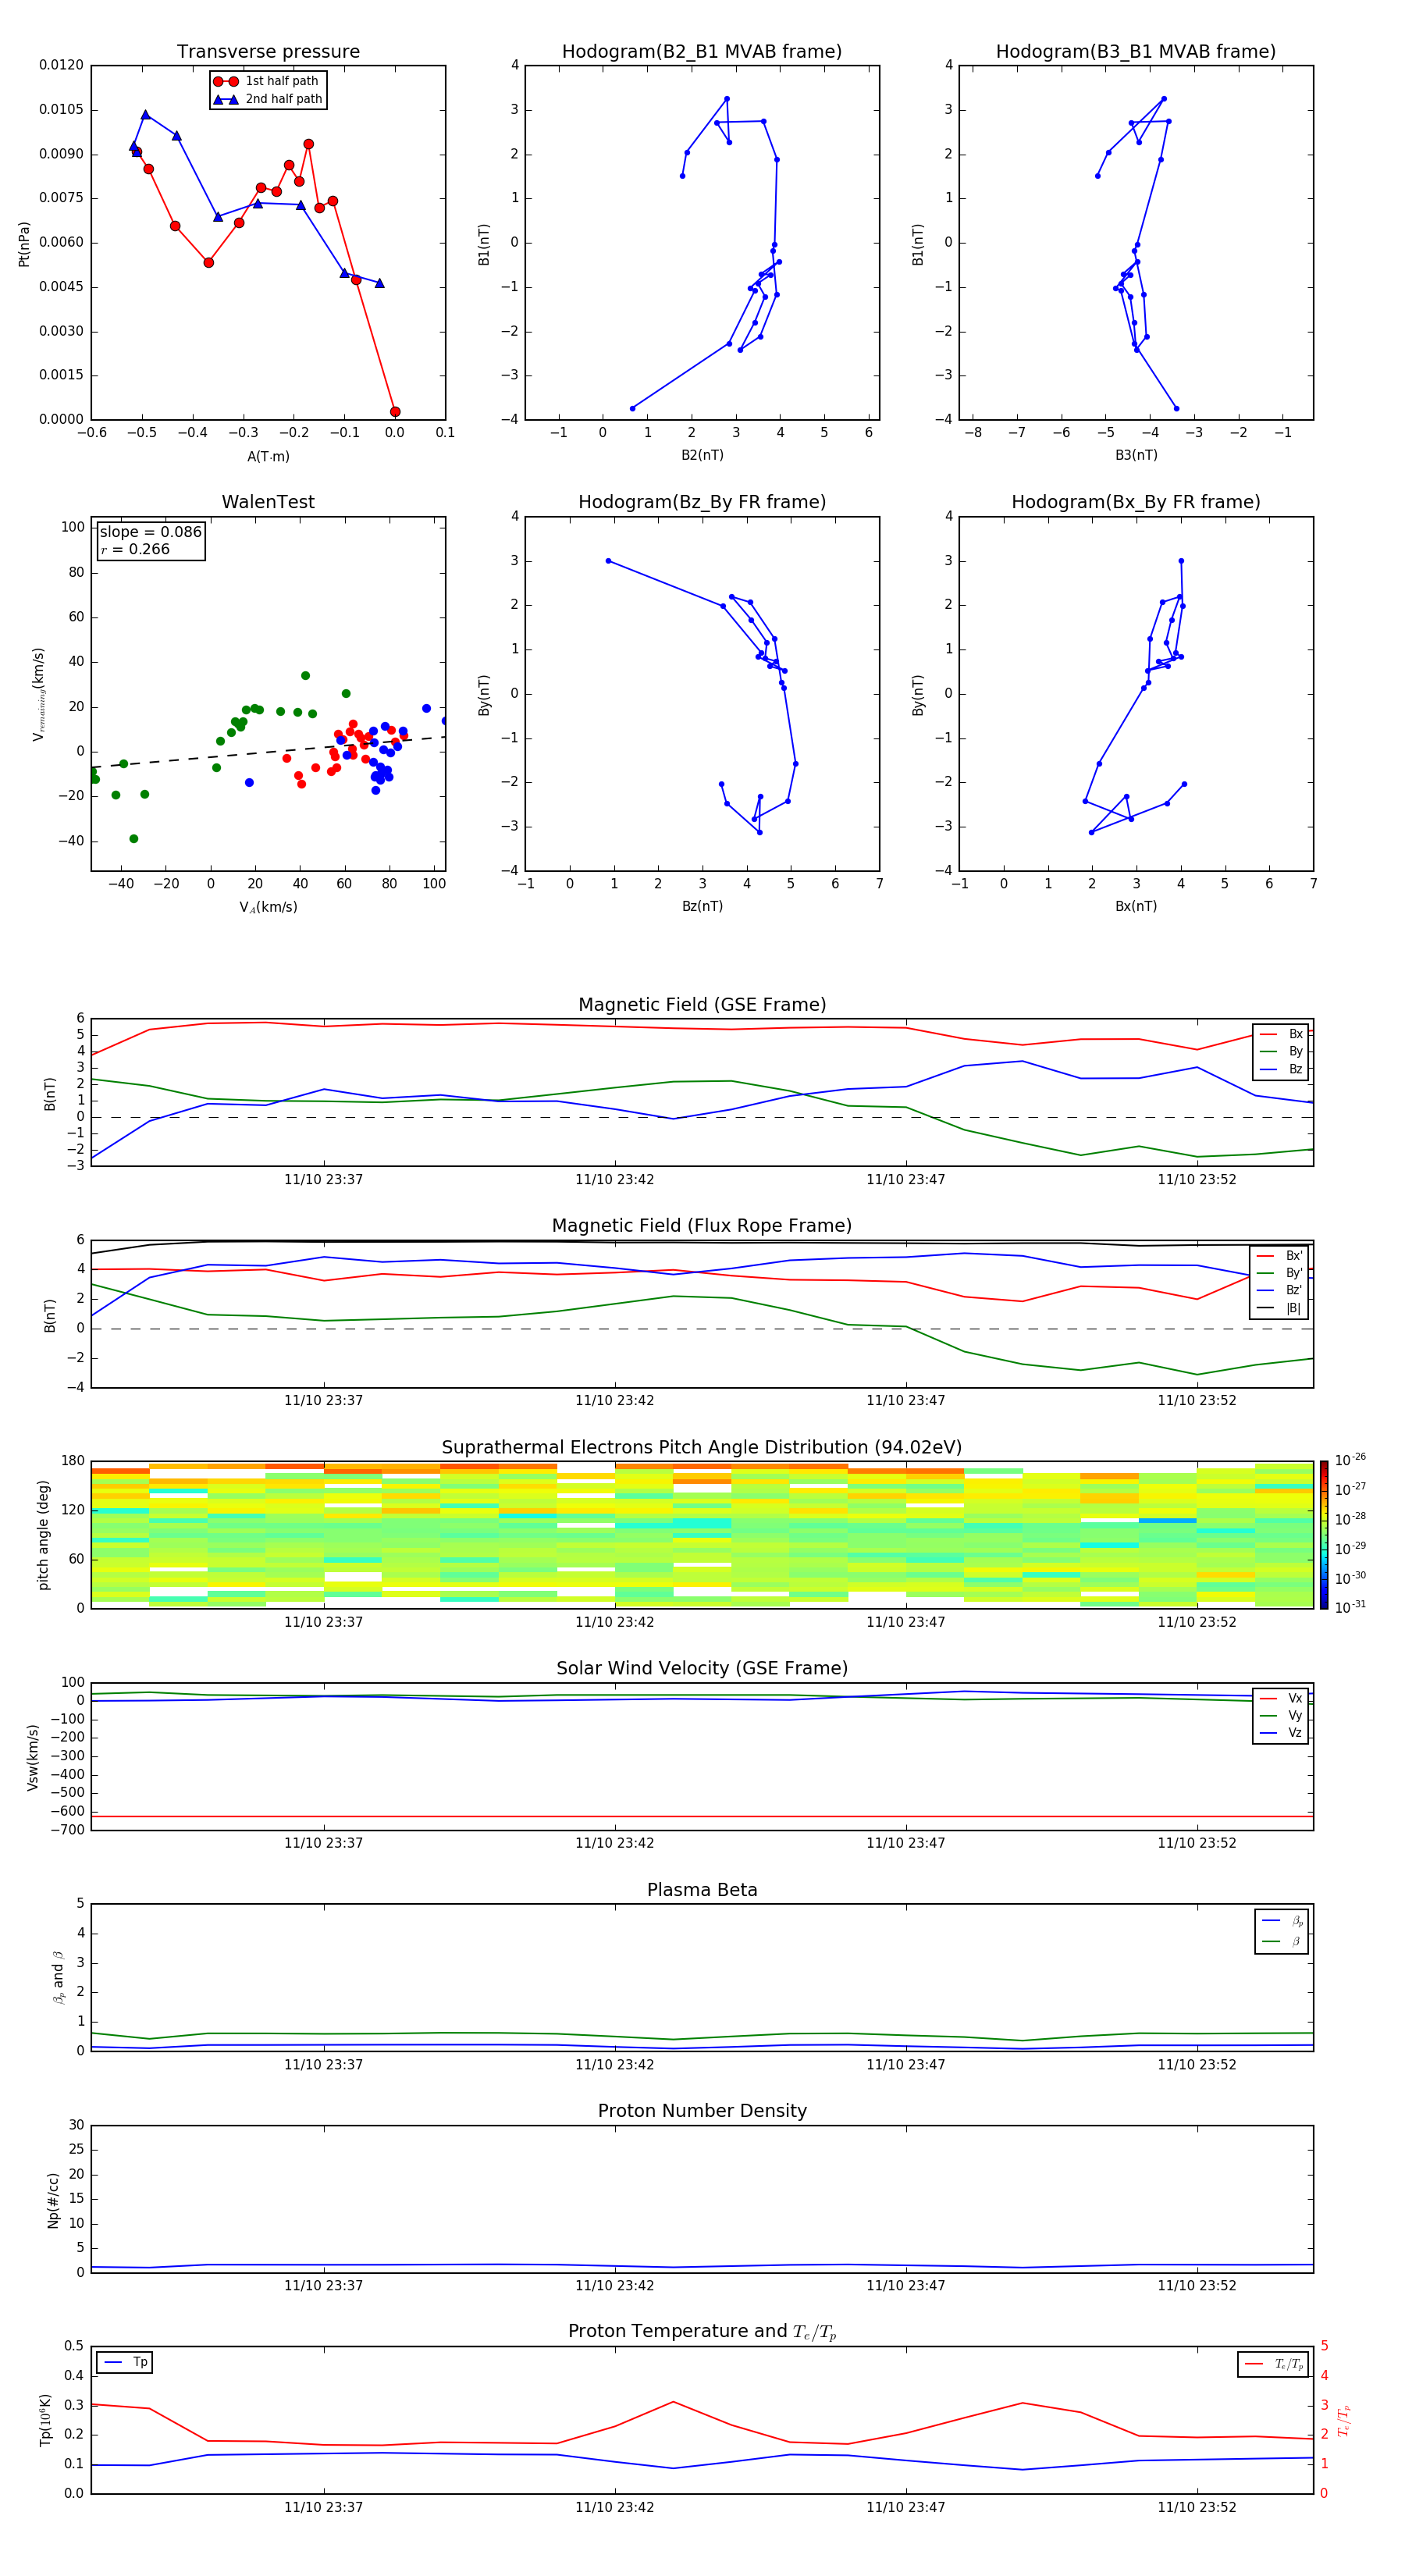1405x2576 pixels.
Task: Click the Te/Tp legend box in temperature plot
Action: pyautogui.click(x=1273, y=2364)
